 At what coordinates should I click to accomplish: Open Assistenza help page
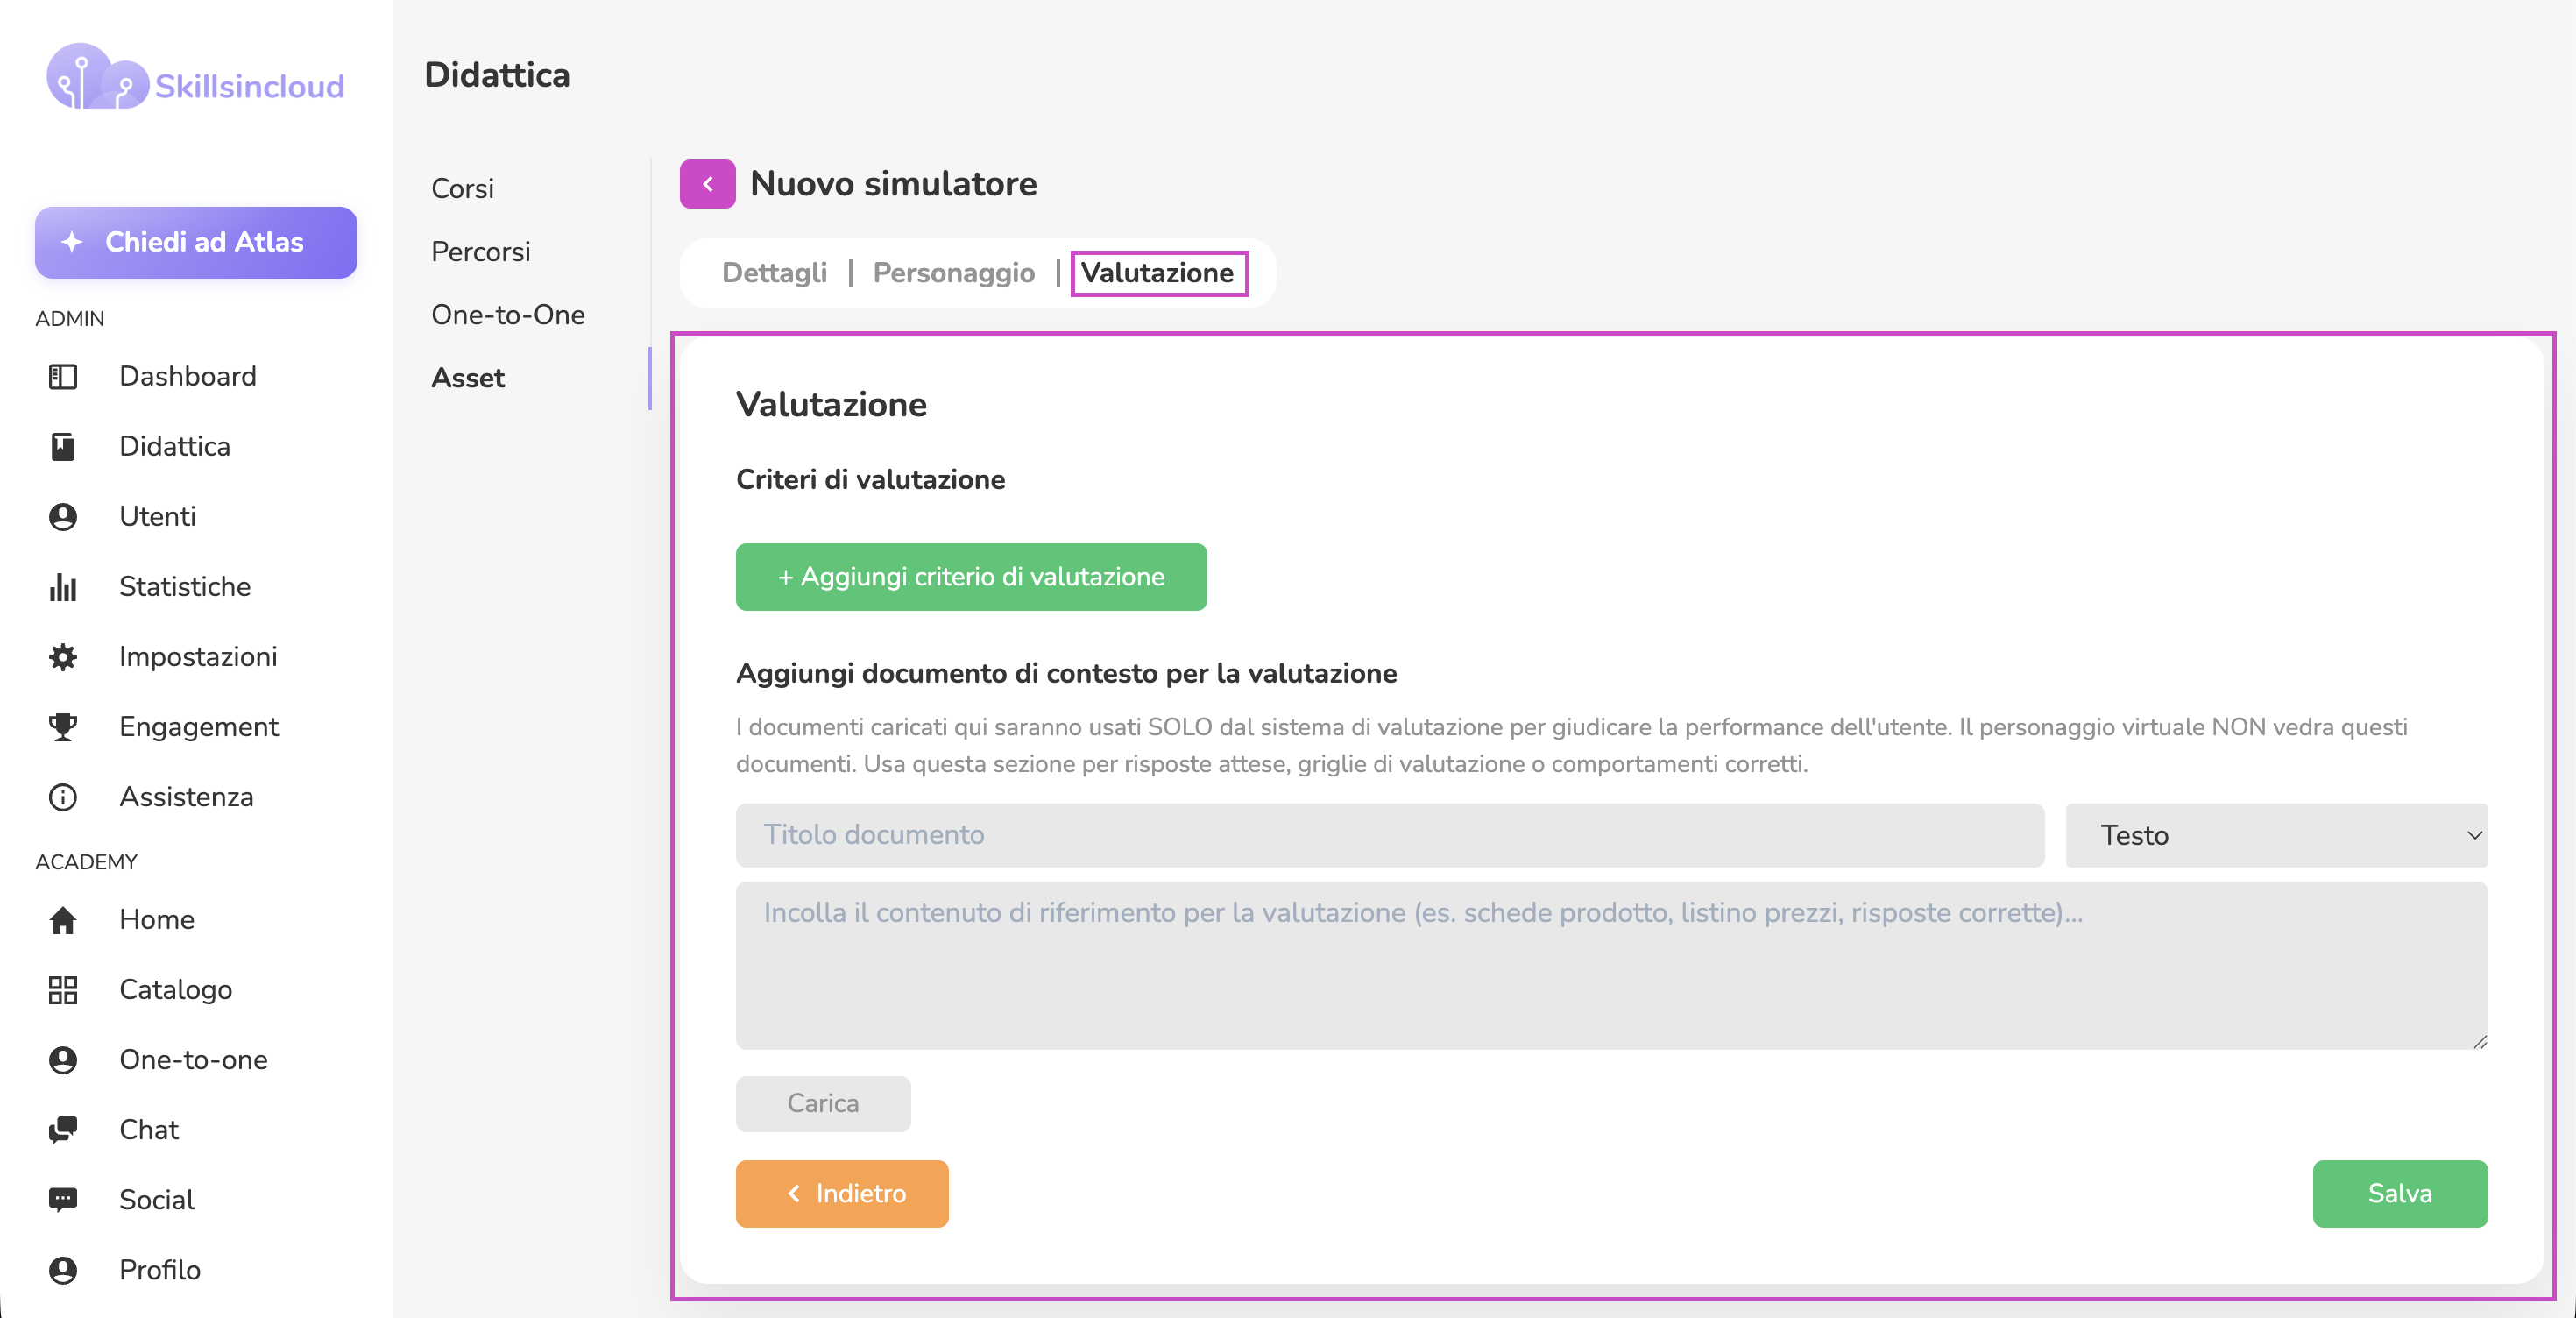186,797
